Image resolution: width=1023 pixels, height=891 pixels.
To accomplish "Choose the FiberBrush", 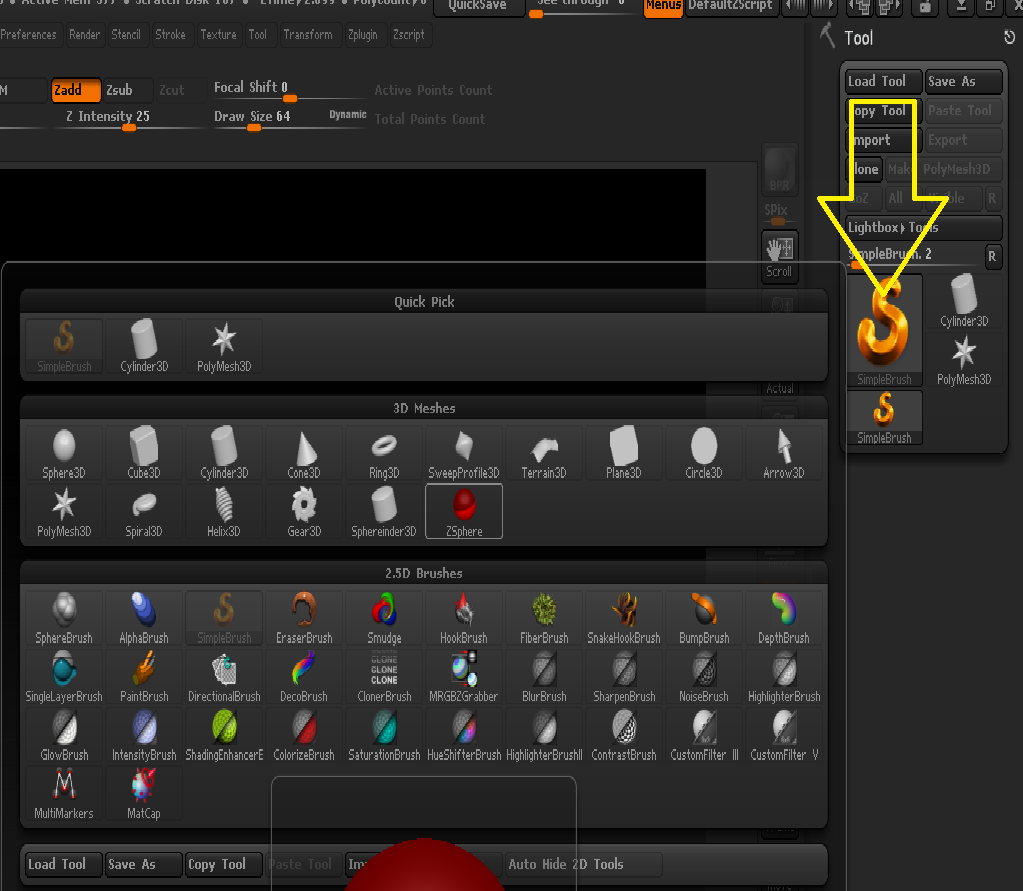I will click(x=544, y=618).
